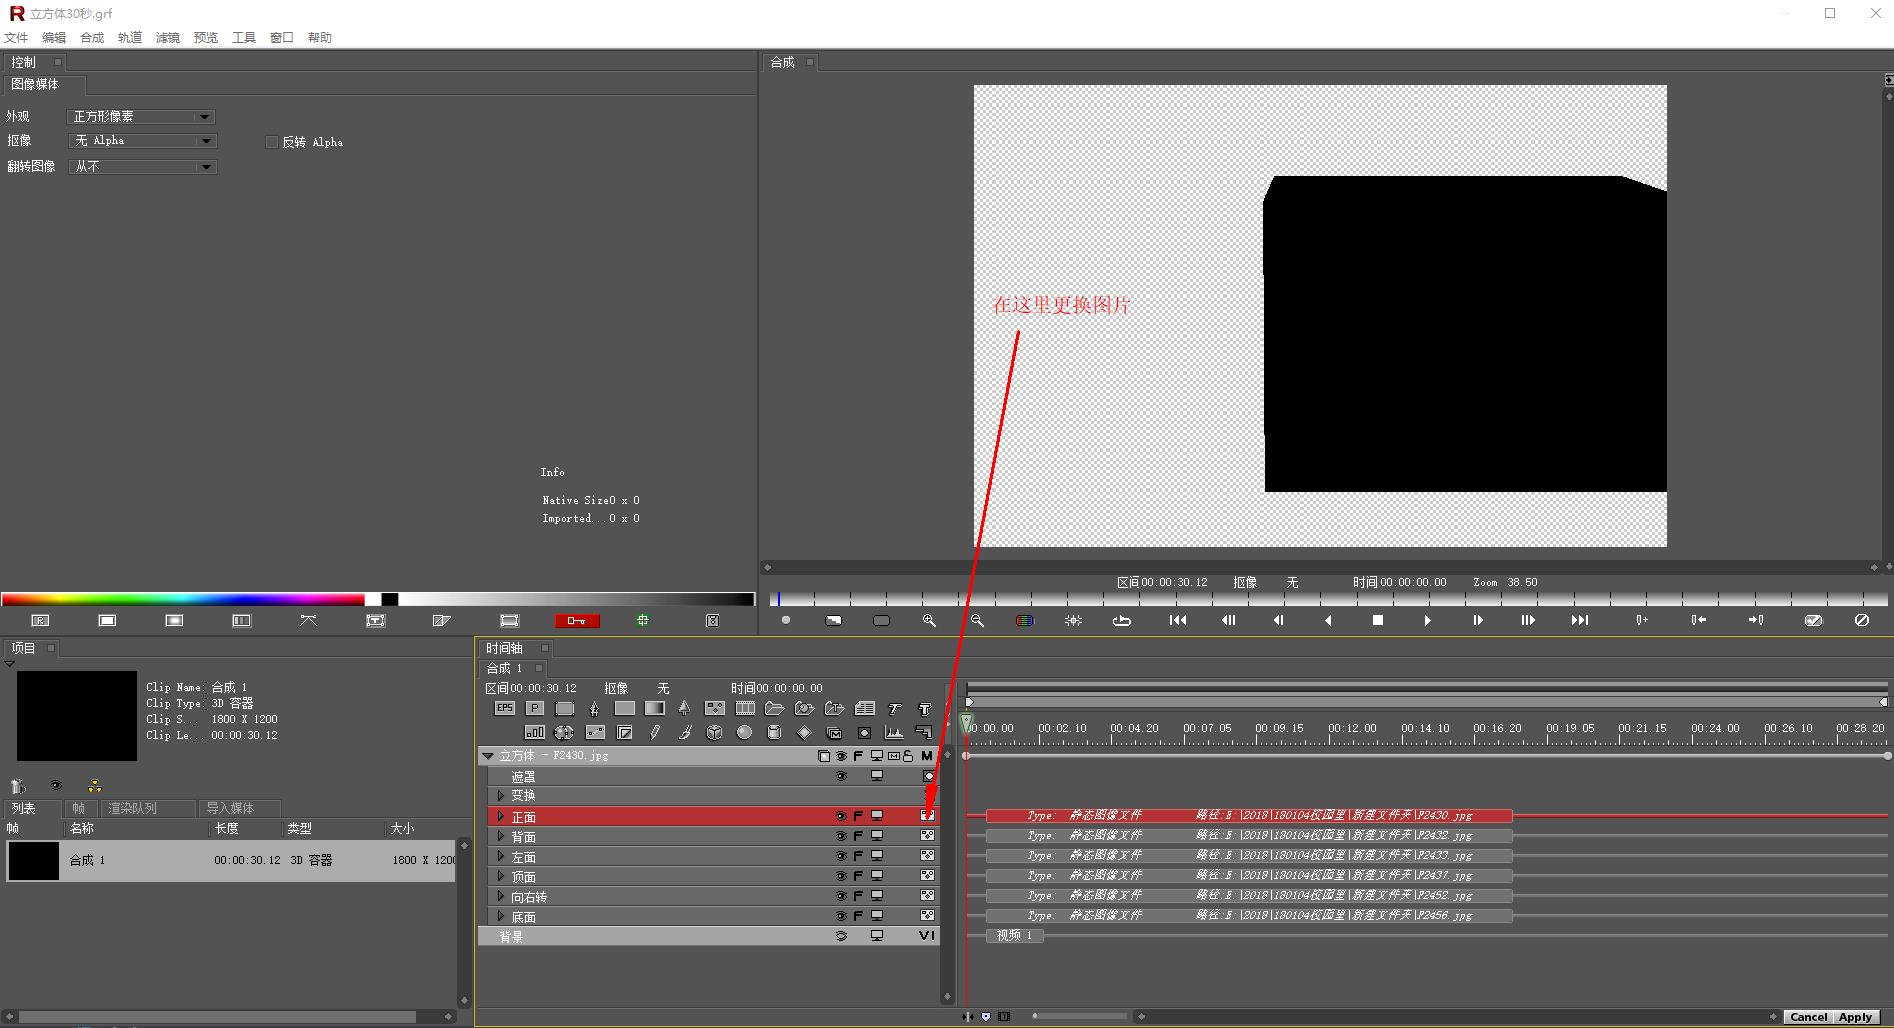Pick a shade from the grayscale bar
The height and width of the screenshot is (1028, 1894).
click(x=576, y=599)
